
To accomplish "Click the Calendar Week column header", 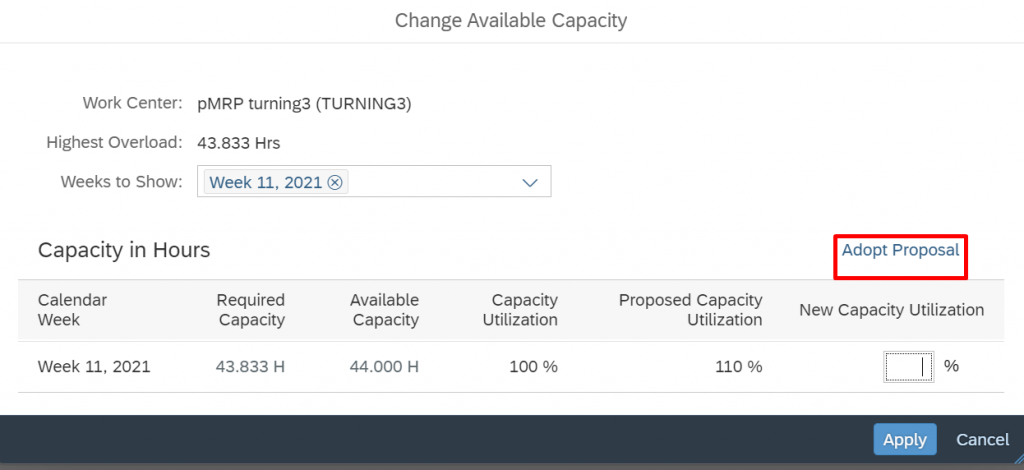I will coord(72,310).
